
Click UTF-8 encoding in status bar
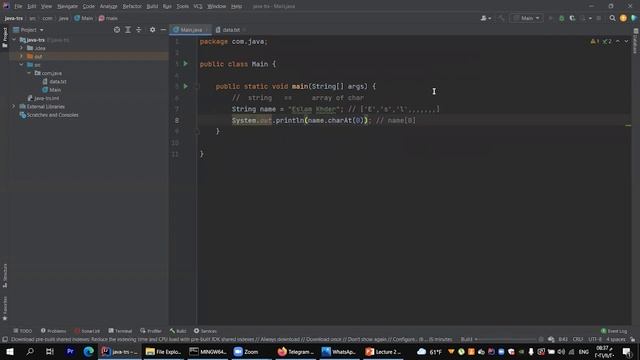595,339
